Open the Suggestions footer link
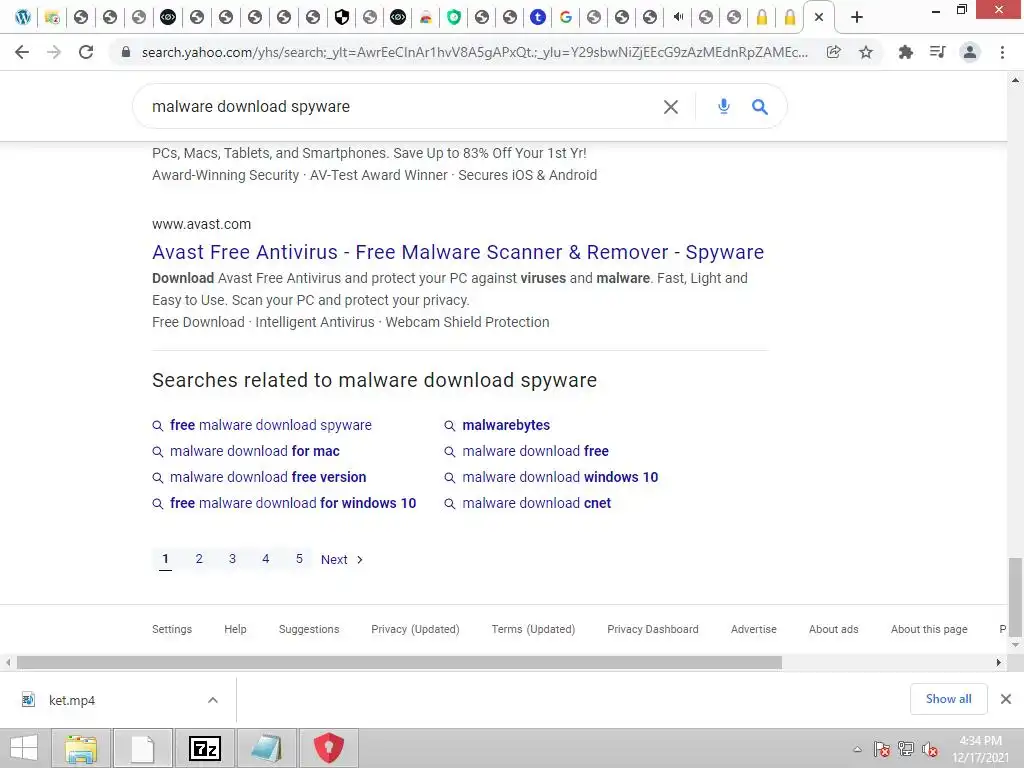 coord(309,630)
